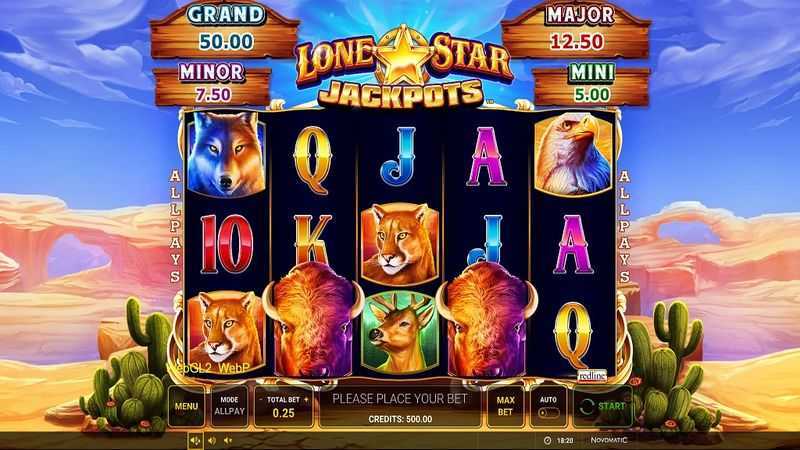The image size is (800, 450).
Task: Click the clock icon in status bar
Action: tap(547, 440)
